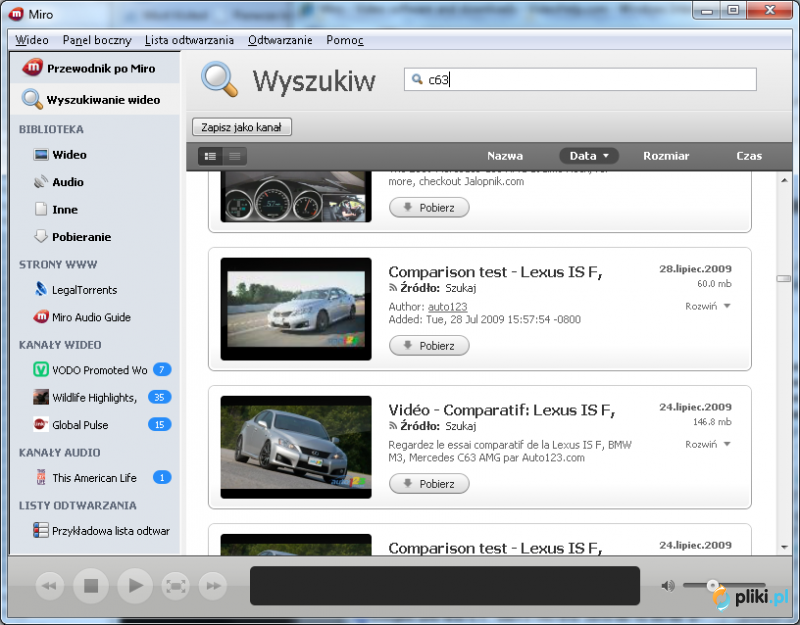Open the Panel boczny menu
Viewport: 800px width, 625px height.
(x=97, y=40)
